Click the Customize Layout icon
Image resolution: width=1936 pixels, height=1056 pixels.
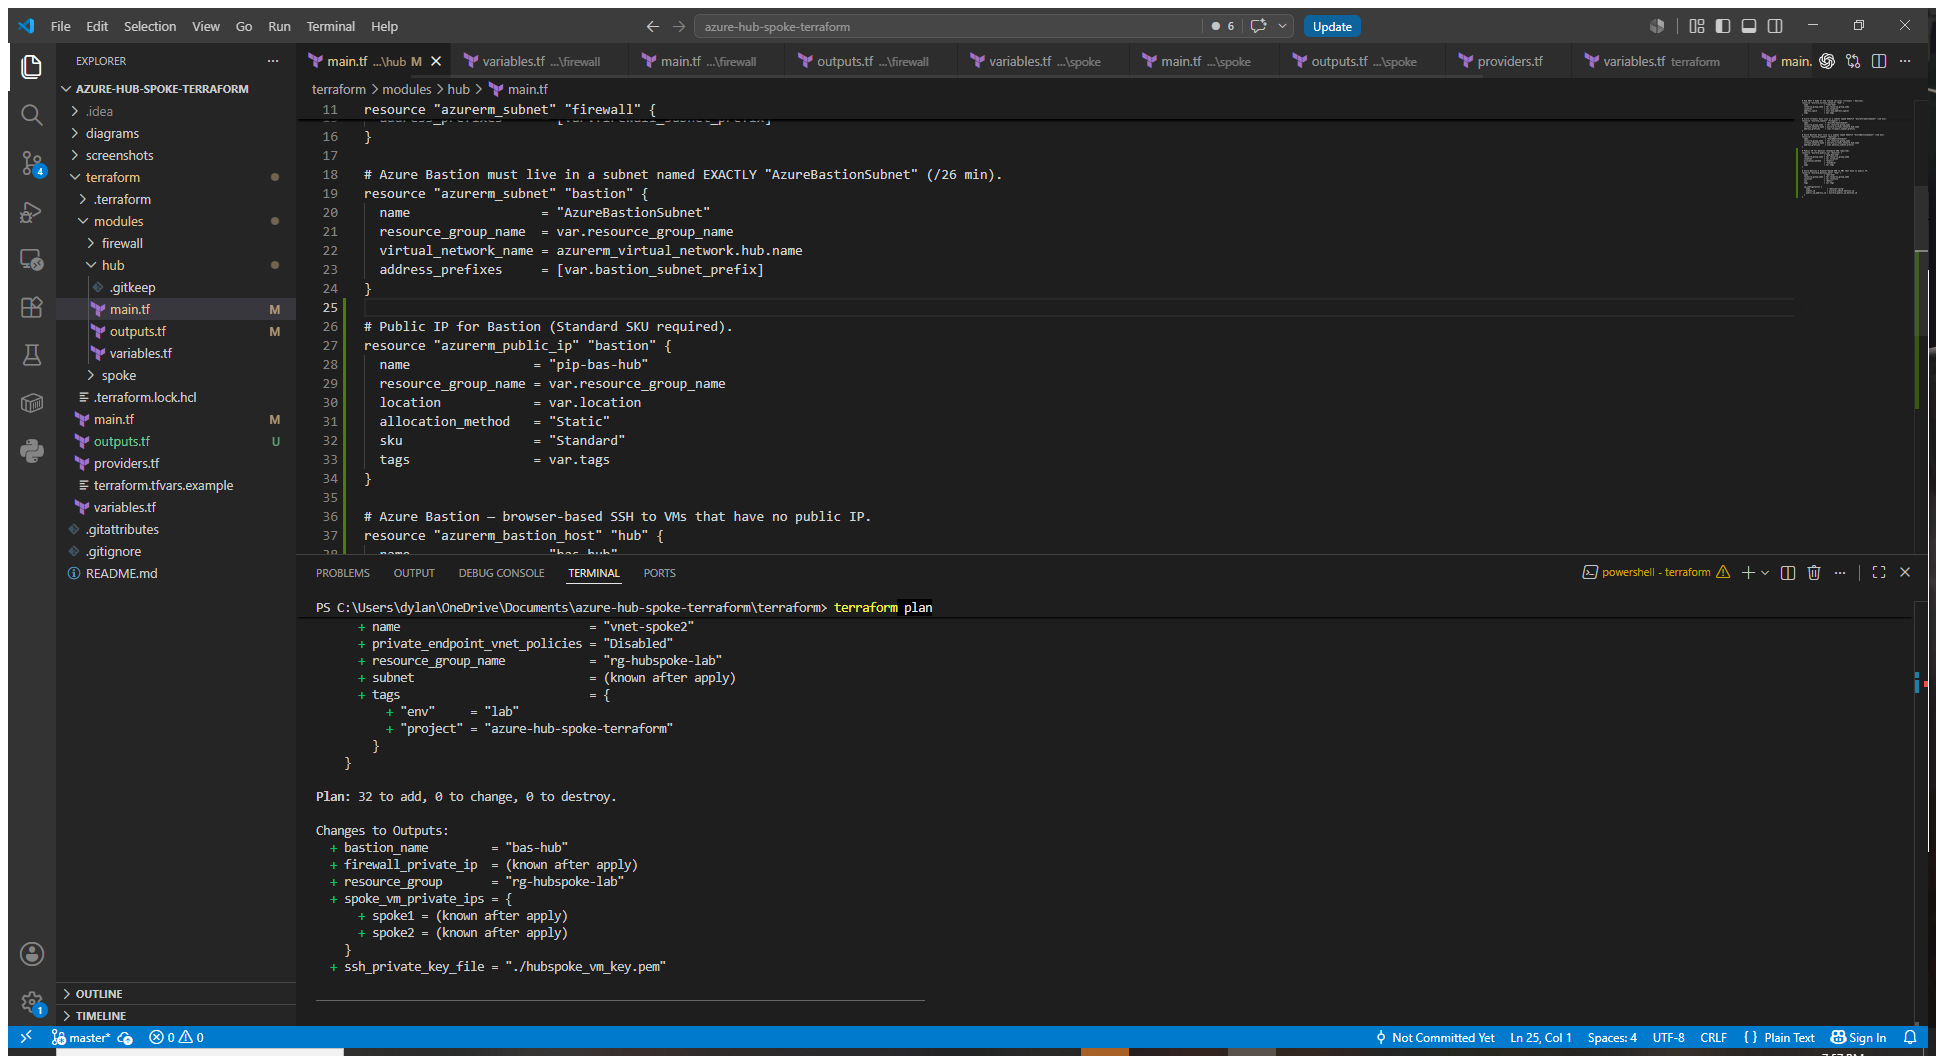tap(1697, 26)
